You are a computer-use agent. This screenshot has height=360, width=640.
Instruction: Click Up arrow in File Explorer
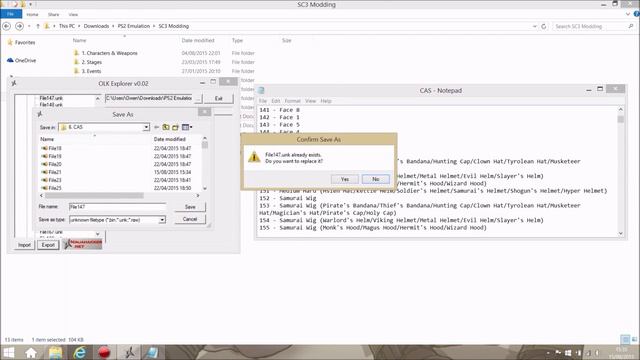pyautogui.click(x=38, y=26)
